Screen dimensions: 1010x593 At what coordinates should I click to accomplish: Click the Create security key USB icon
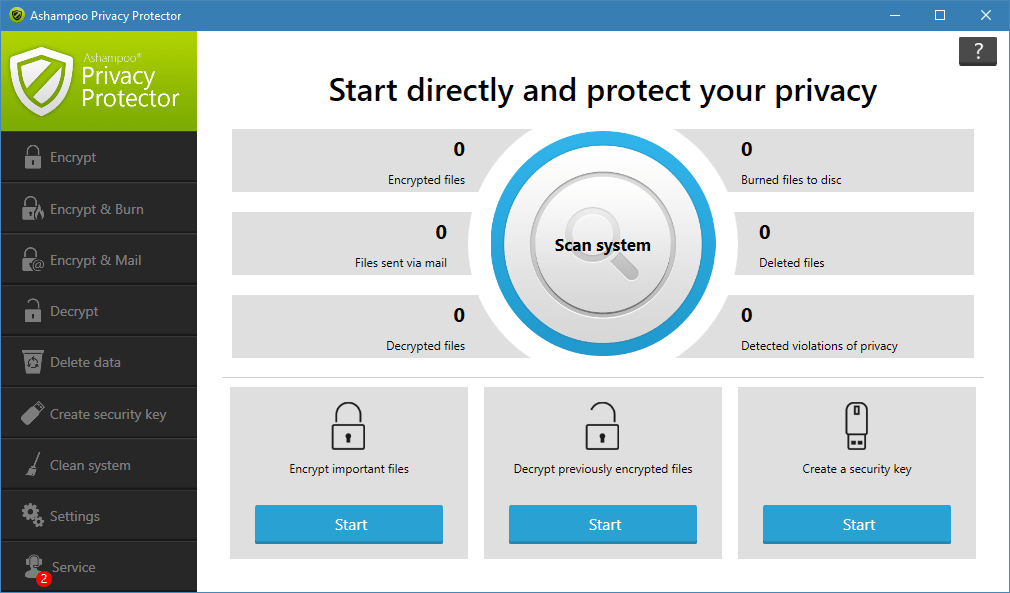(x=34, y=412)
